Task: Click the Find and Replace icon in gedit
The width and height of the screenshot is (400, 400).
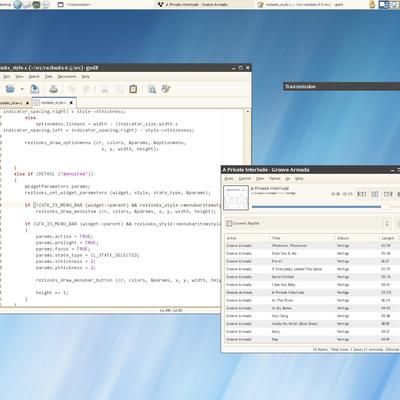Action: (x=166, y=89)
